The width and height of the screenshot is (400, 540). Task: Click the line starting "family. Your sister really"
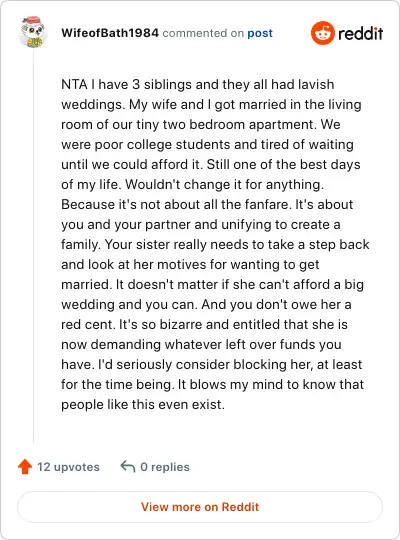(x=215, y=245)
